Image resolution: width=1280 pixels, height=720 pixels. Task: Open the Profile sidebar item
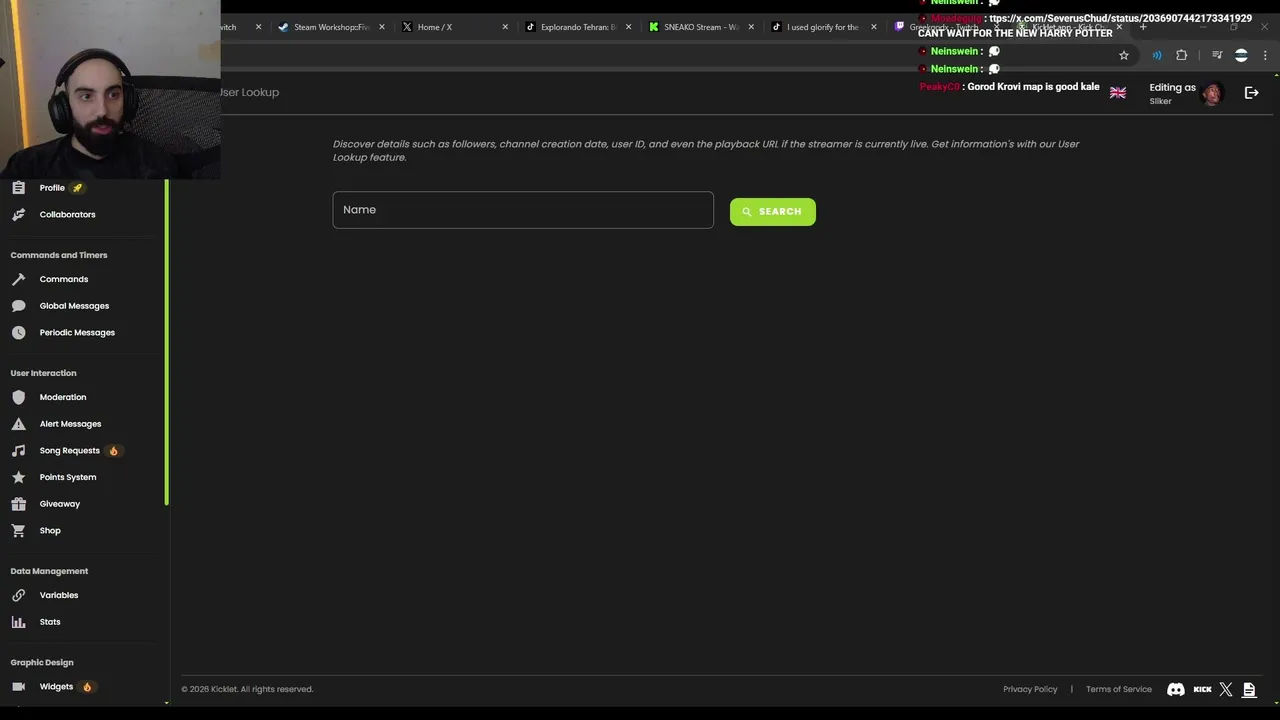[x=52, y=188]
